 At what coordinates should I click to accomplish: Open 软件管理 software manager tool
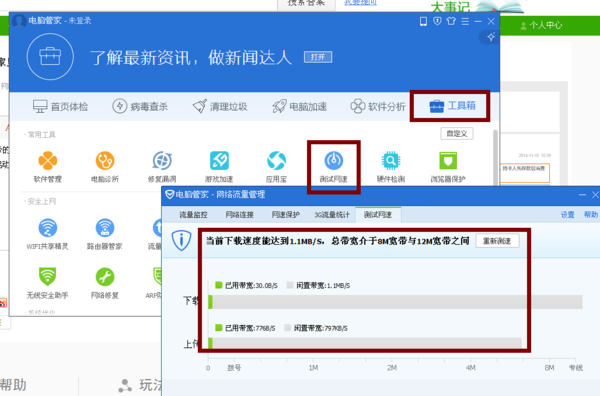click(47, 166)
